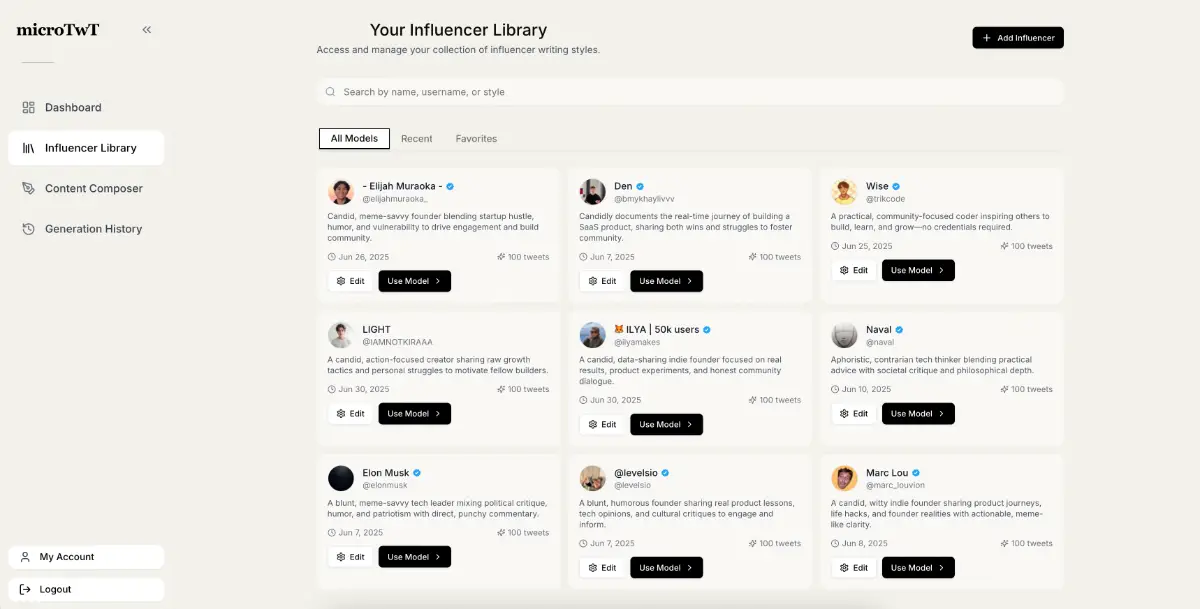Focus the influencer search field
Viewport: 1200px width, 609px height.
tap(690, 92)
